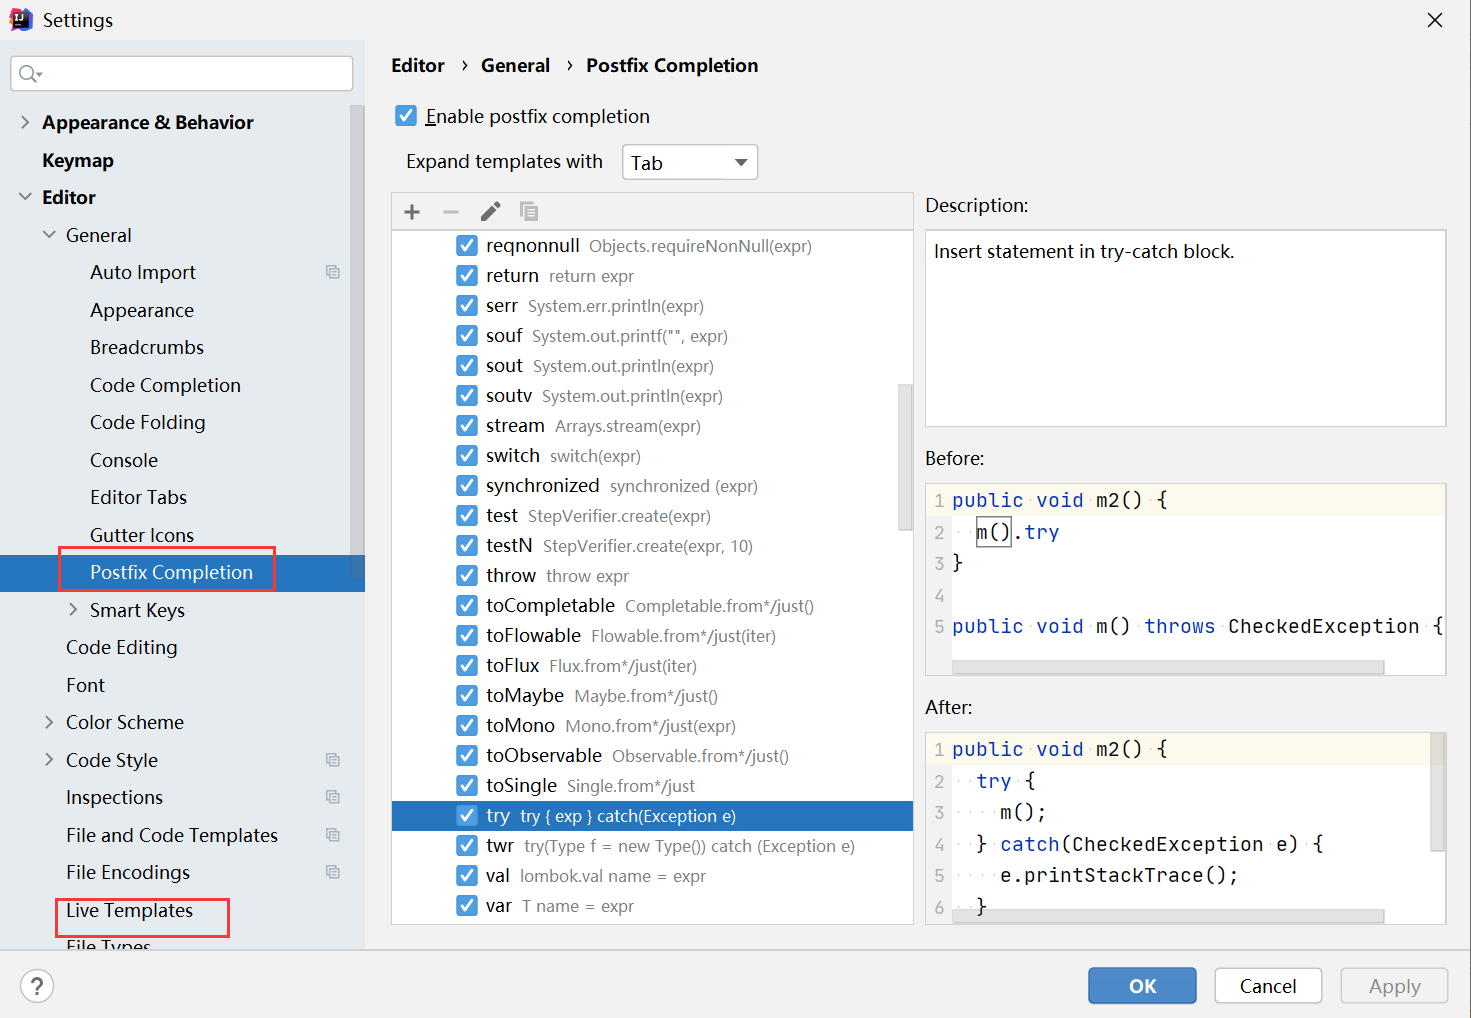This screenshot has height=1018, width=1471.
Task: Open Code Editing settings page
Action: tap(121, 647)
